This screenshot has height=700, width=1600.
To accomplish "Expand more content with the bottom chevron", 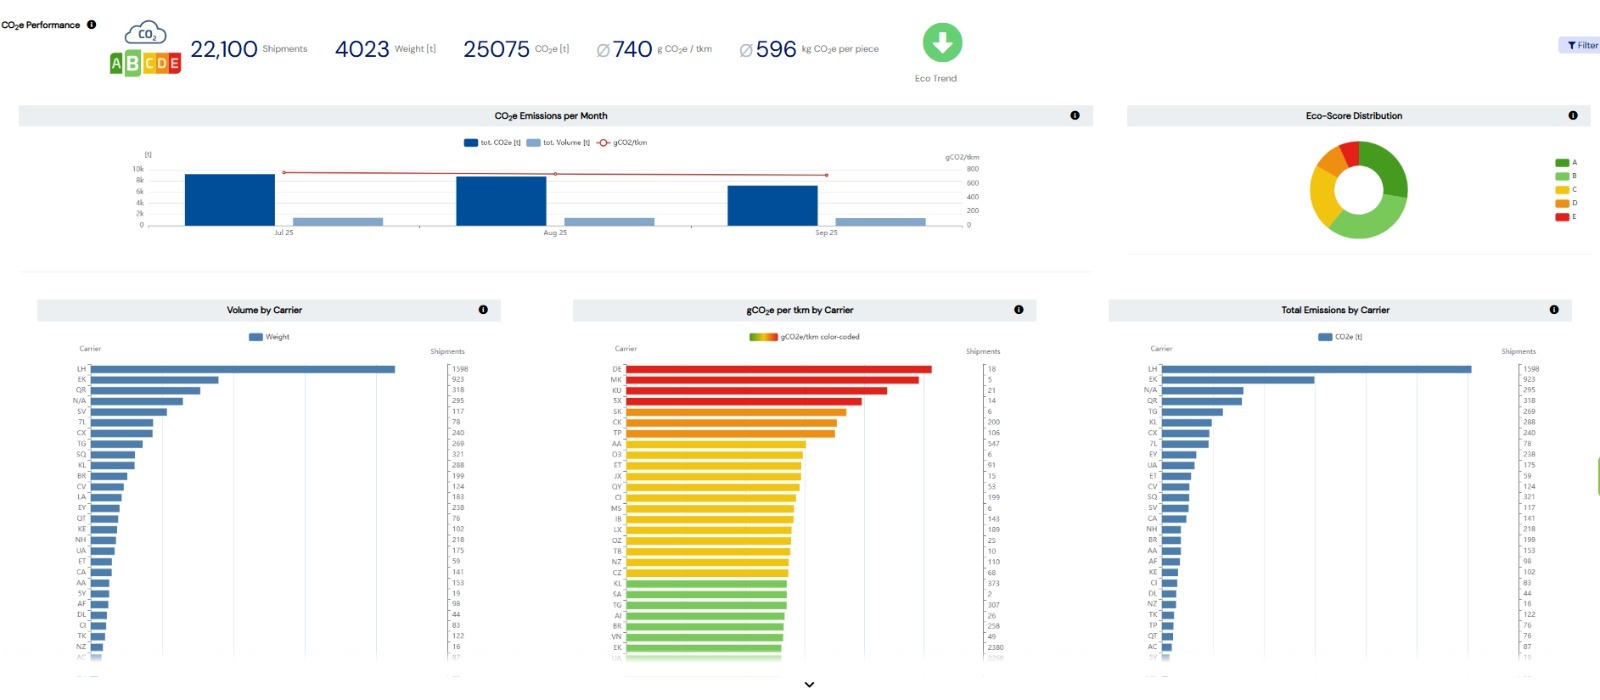I will [809, 685].
